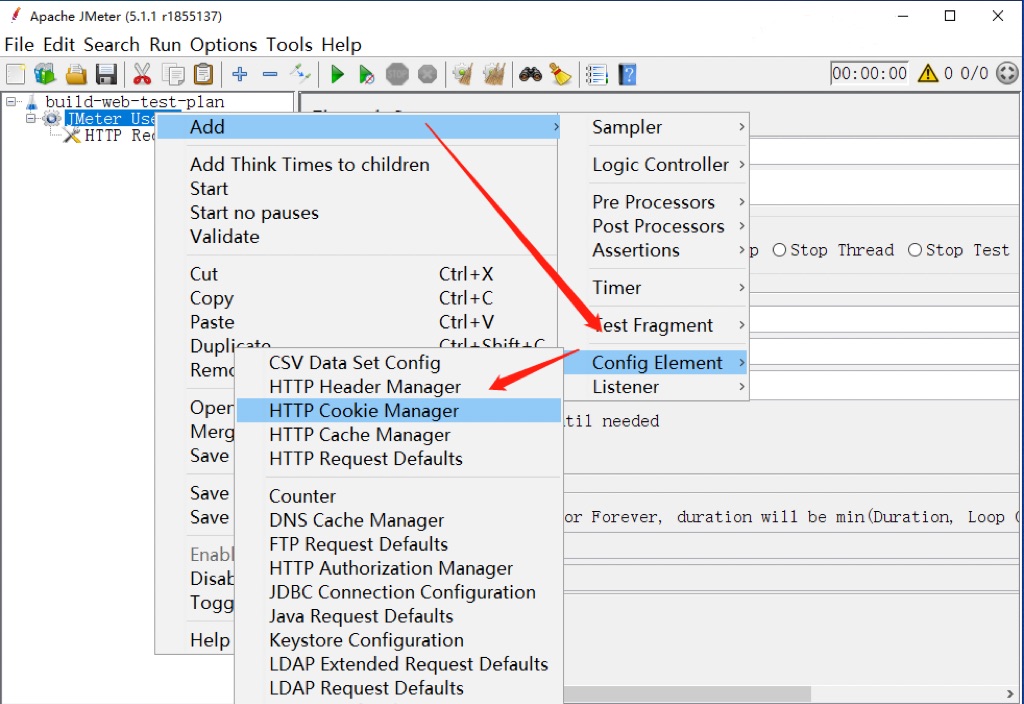Save the test plan with floppy icon

pos(106,74)
